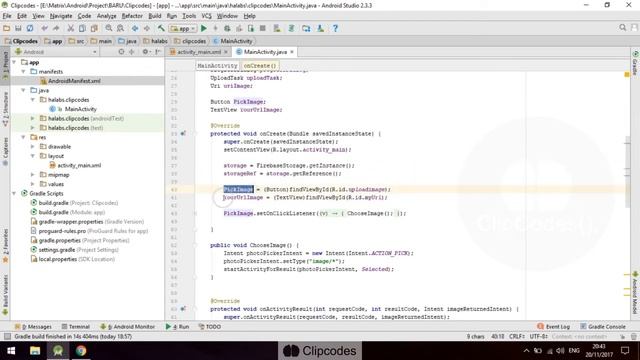Open the File menu
Viewport: 640px width, 360px height.
tap(7, 16)
